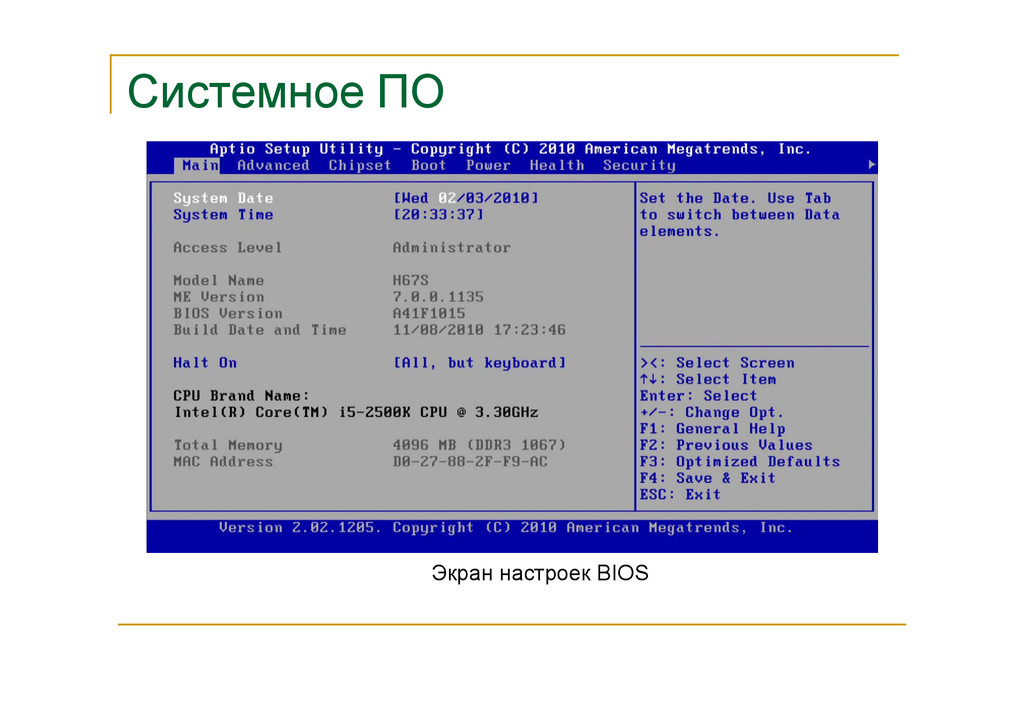
Task: Click the F1: General Help hint
Action: pos(712,429)
